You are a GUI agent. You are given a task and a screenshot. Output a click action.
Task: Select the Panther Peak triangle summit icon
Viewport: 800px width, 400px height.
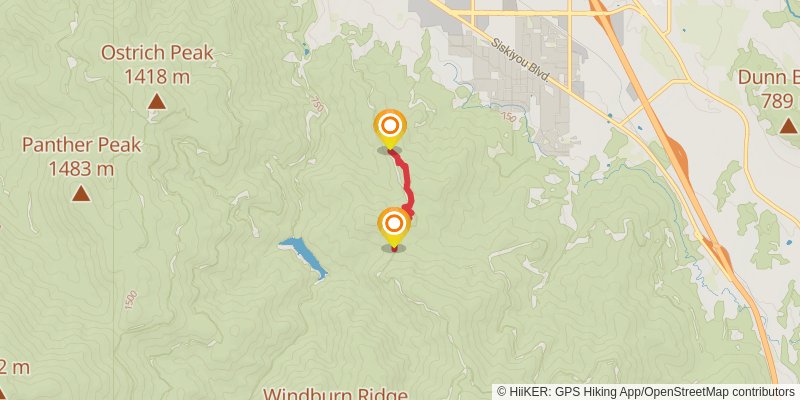81,193
